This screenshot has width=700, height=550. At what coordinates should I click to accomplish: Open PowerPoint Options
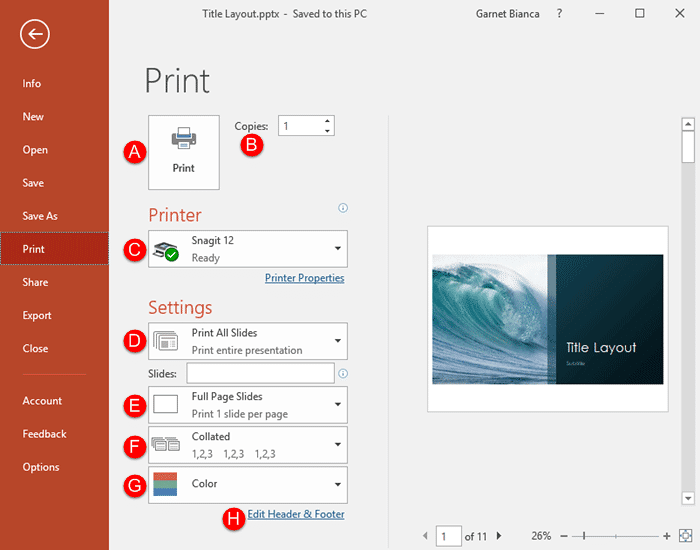41,467
